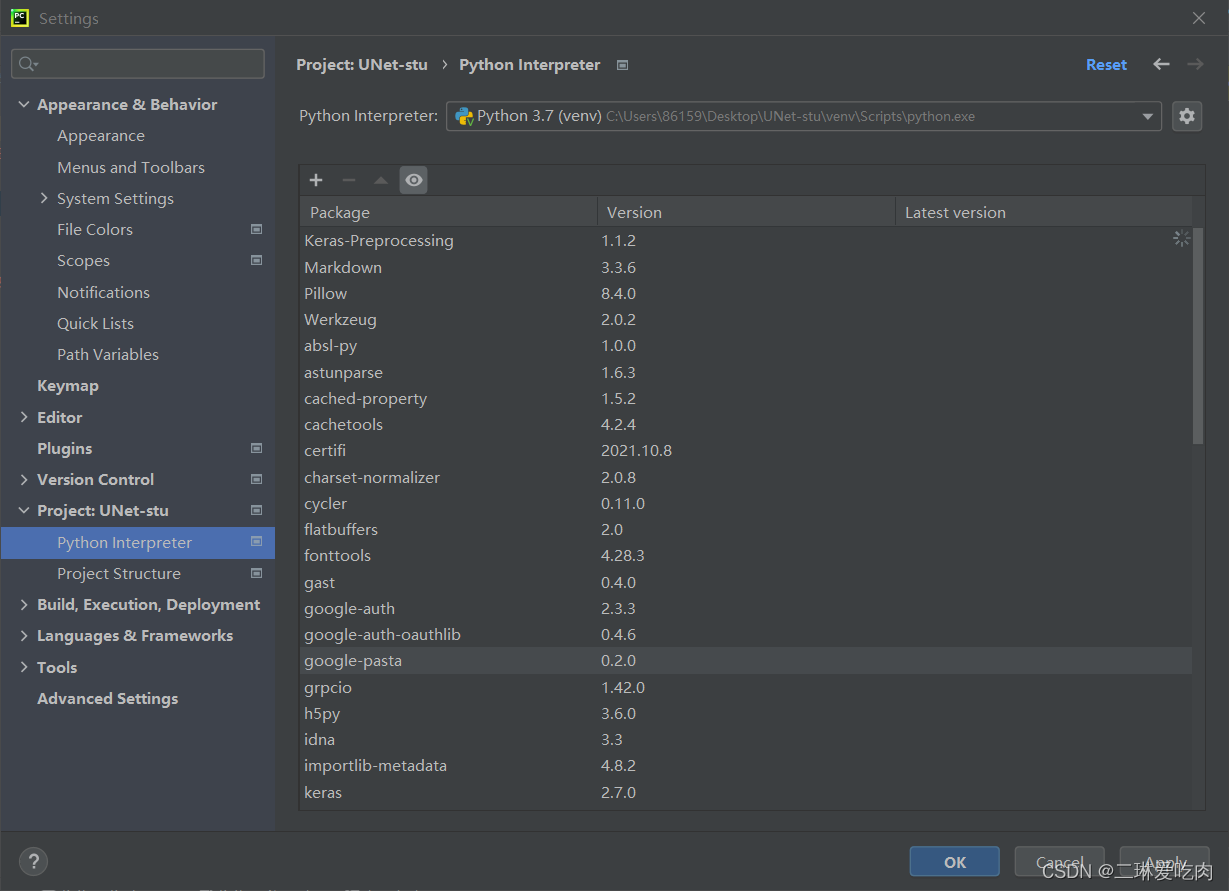The image size is (1229, 891).
Task: Open Path Variables settings
Action: pos(108,354)
